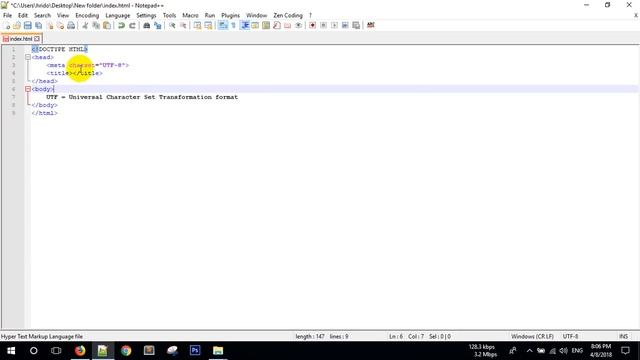Close the index.html tab with its X
Screen dimensions: 640x360
[37, 39]
